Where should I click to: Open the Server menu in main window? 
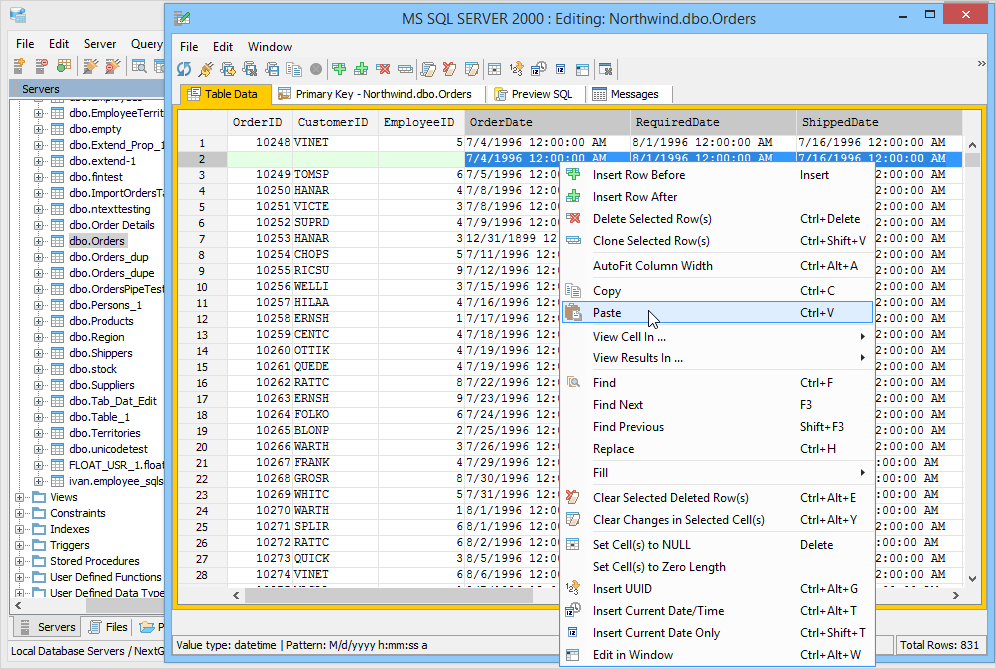click(100, 44)
